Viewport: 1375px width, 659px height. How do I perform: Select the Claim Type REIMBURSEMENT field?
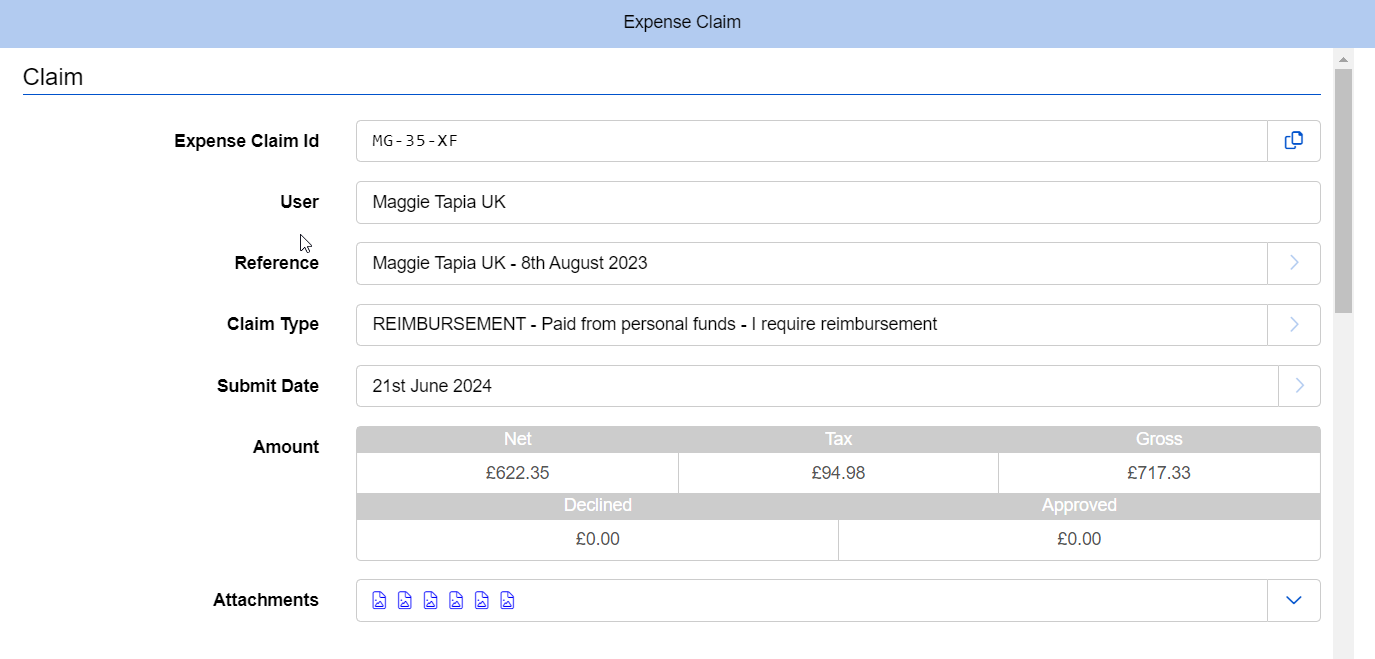[812, 325]
